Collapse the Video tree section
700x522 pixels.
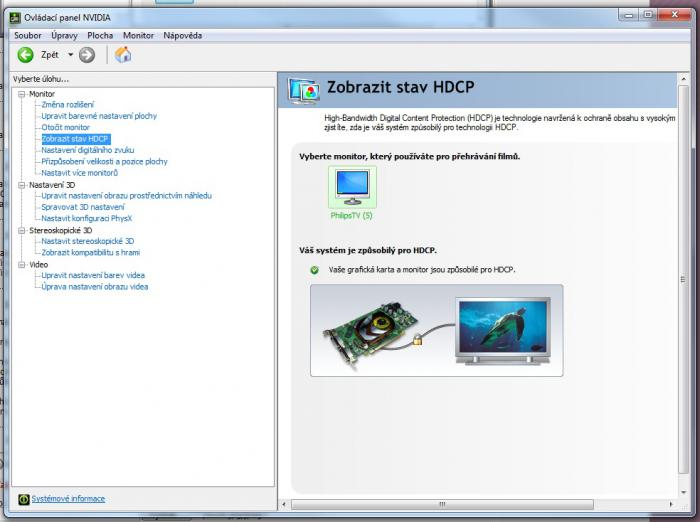[x=21, y=265]
